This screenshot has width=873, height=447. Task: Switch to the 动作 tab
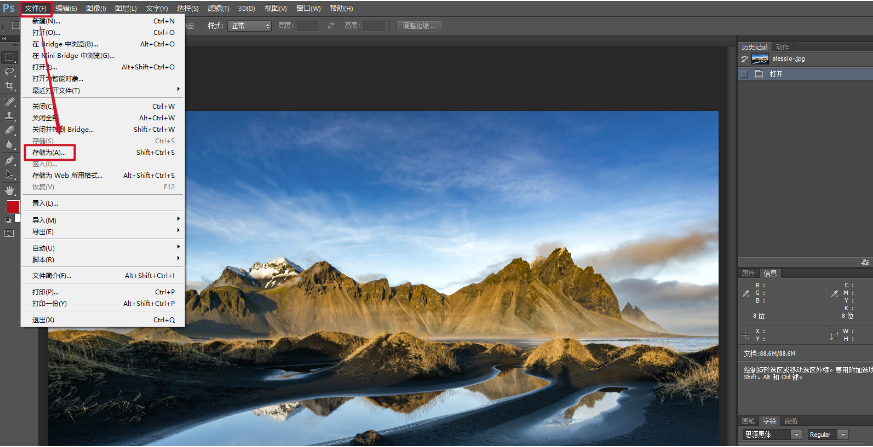[x=782, y=47]
